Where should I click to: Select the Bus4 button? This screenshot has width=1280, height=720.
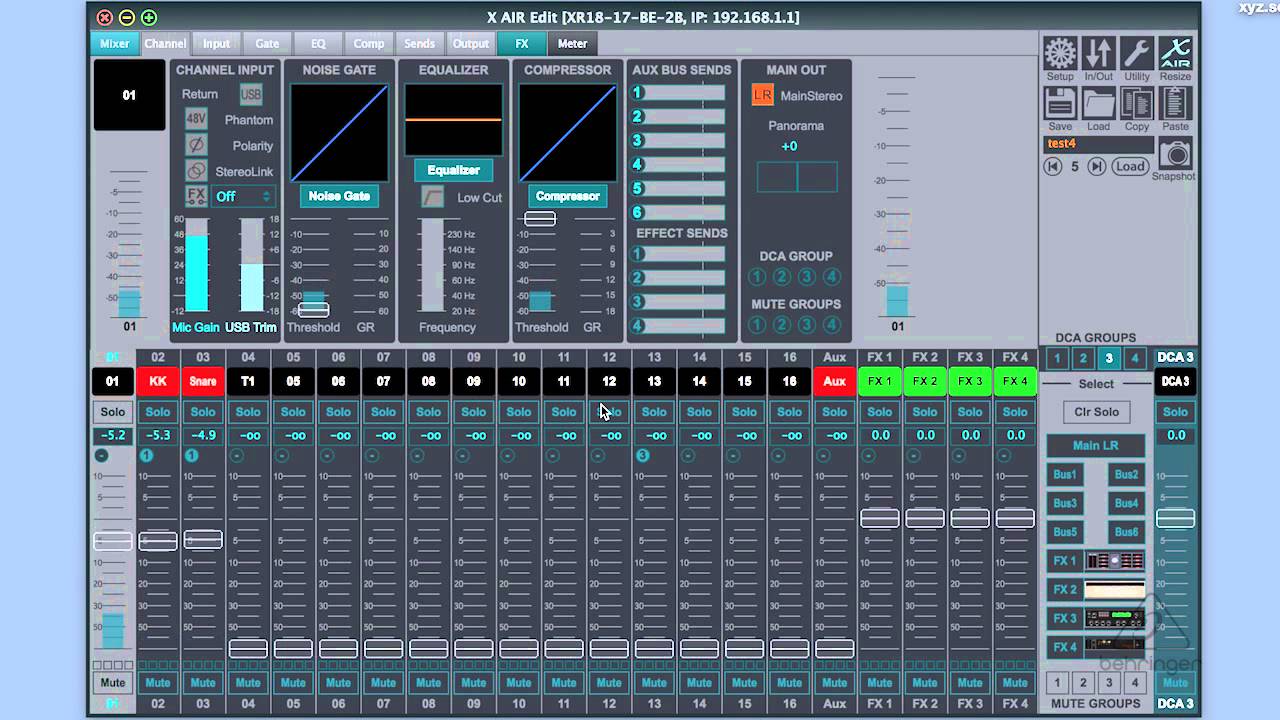[1127, 503]
